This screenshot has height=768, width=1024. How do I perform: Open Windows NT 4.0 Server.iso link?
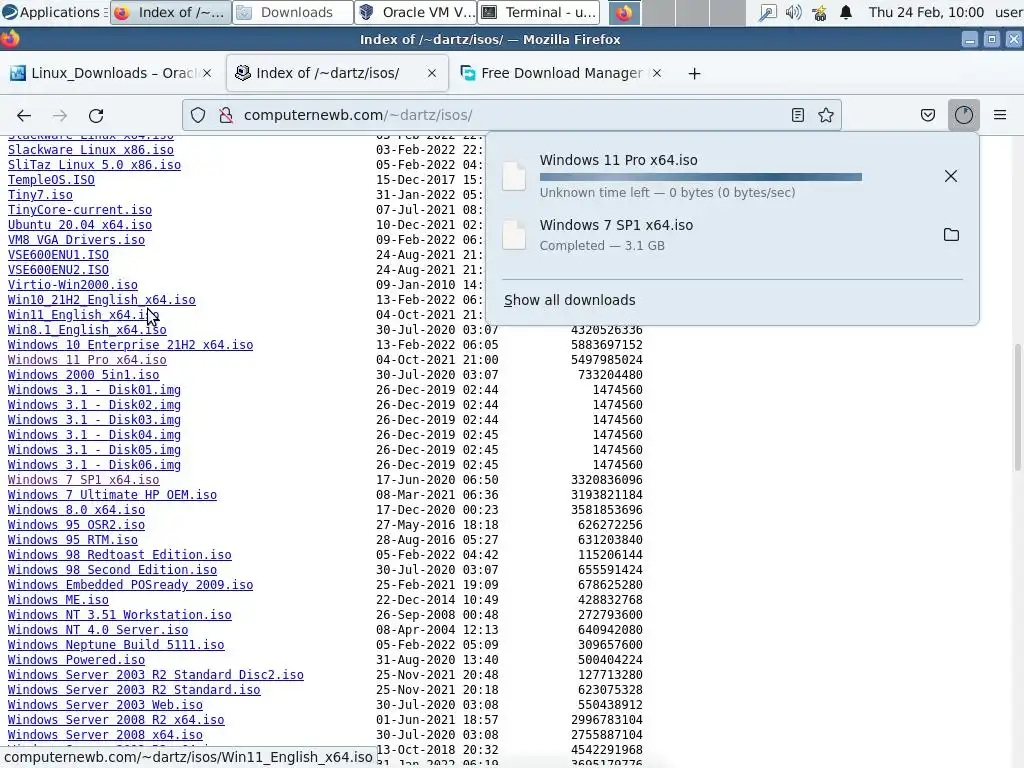(x=98, y=630)
